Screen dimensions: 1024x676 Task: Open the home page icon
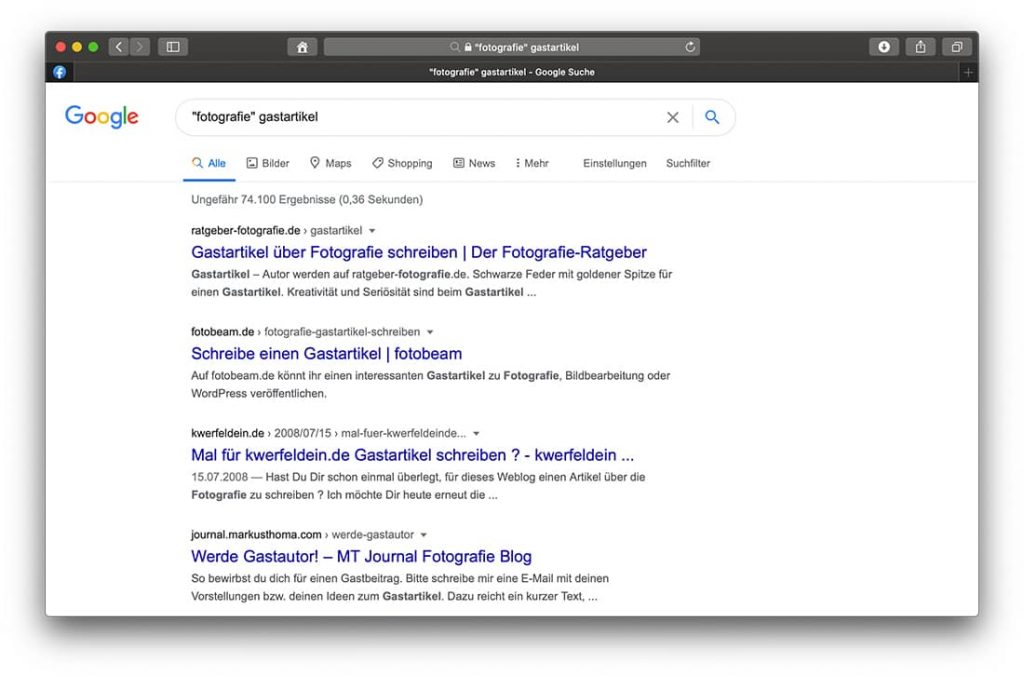302,47
